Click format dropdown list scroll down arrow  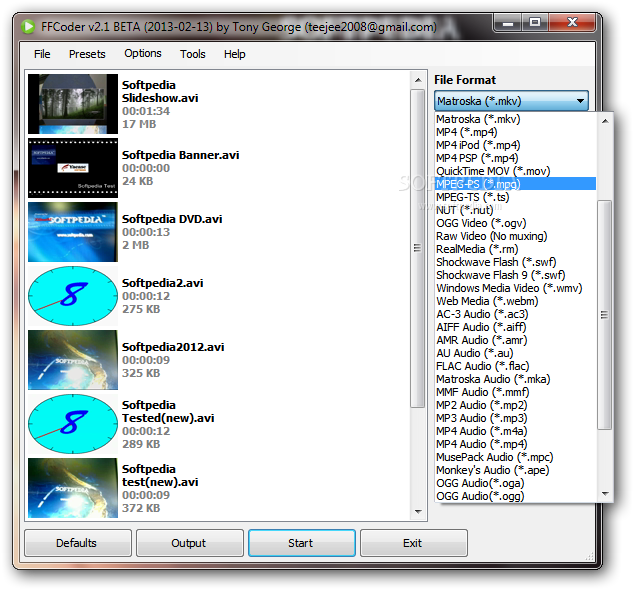pos(605,494)
